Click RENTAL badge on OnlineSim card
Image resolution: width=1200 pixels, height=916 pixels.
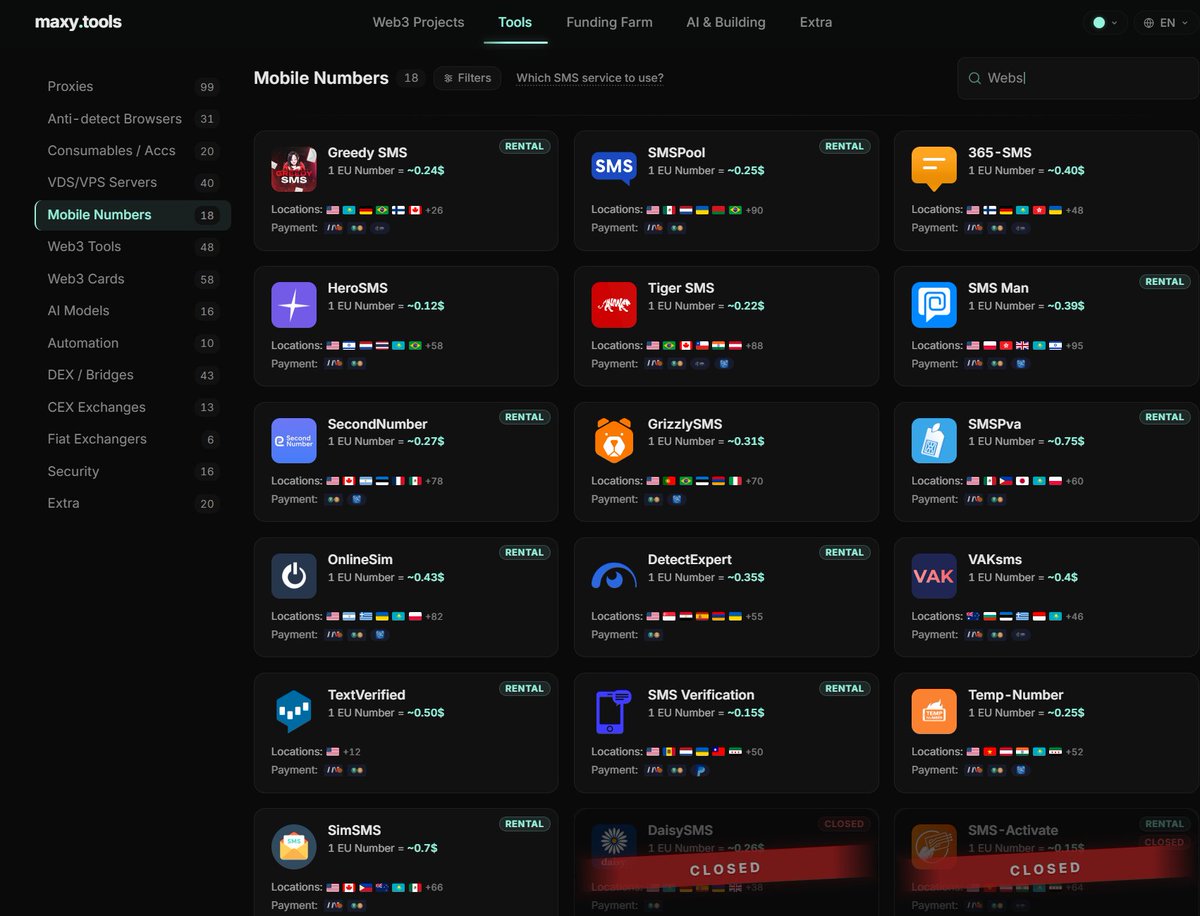[524, 552]
